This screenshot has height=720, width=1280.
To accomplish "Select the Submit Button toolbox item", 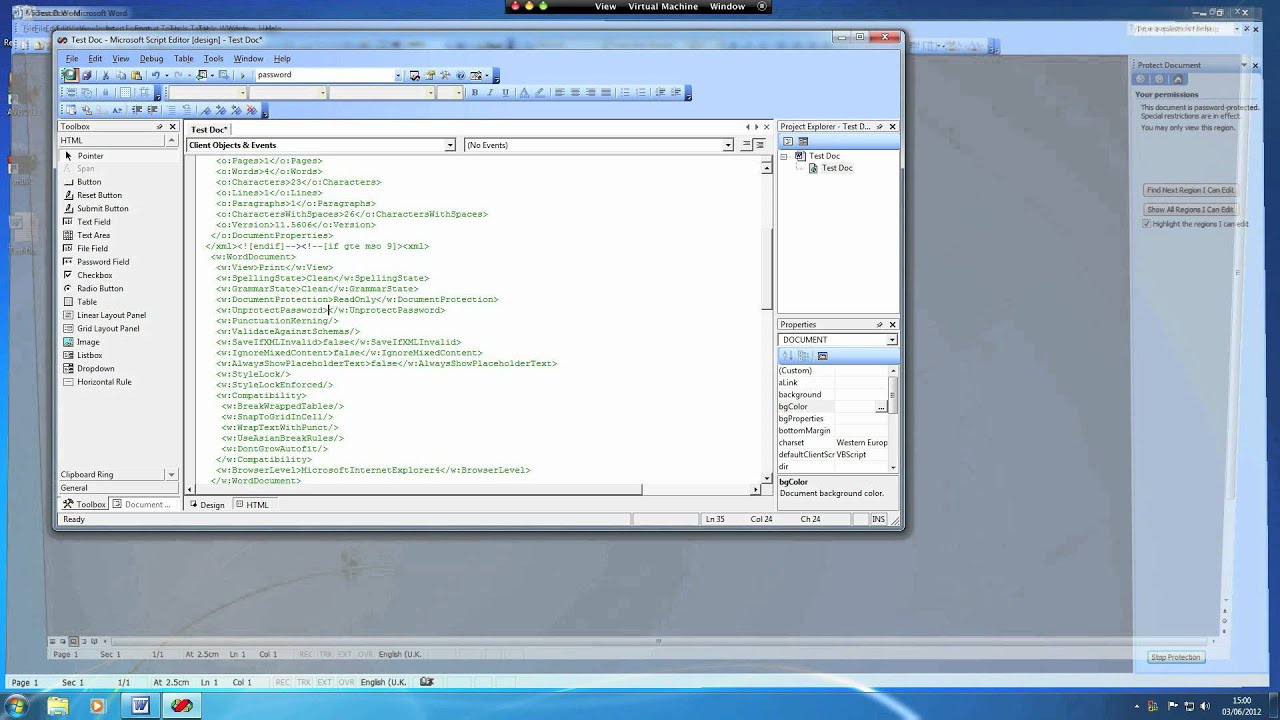I will tap(102, 209).
